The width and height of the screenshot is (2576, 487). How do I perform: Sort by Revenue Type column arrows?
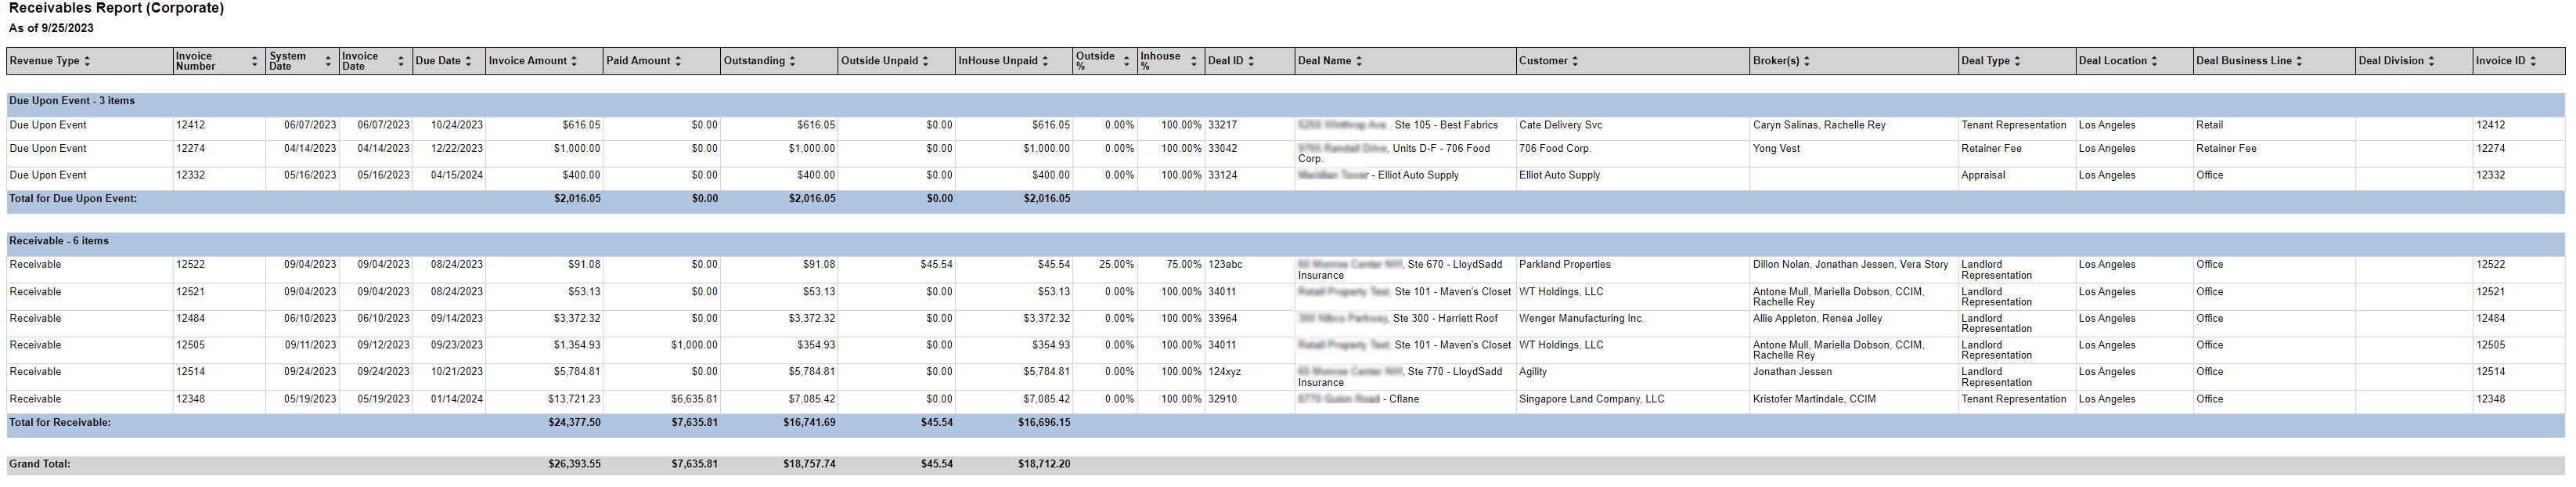[87, 61]
